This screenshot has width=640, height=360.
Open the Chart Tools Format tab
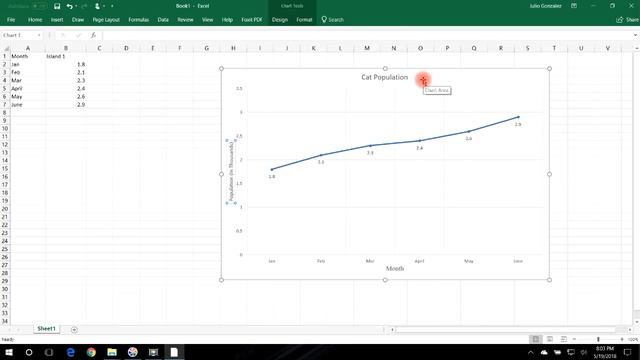click(x=304, y=20)
